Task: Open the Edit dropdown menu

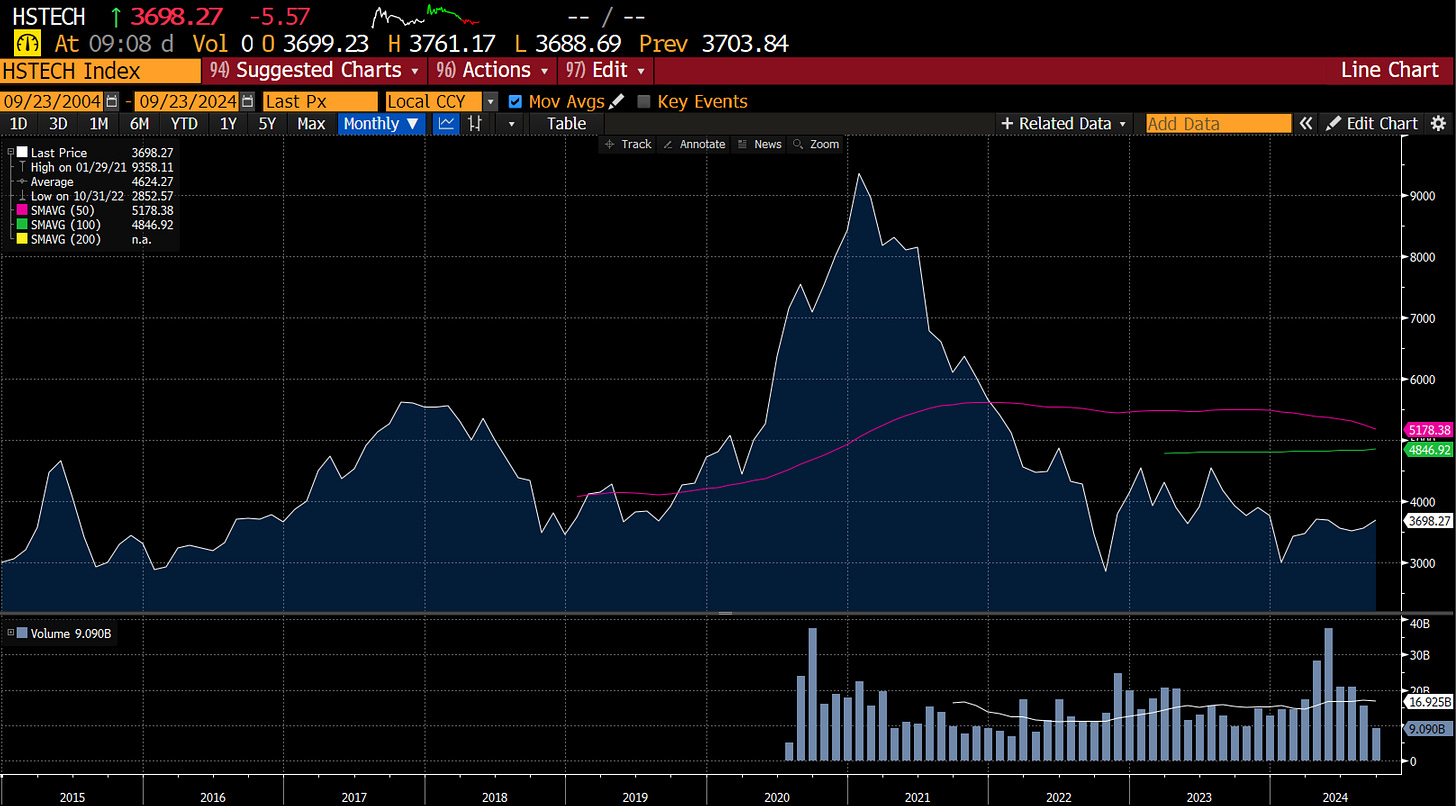Action: 607,70
